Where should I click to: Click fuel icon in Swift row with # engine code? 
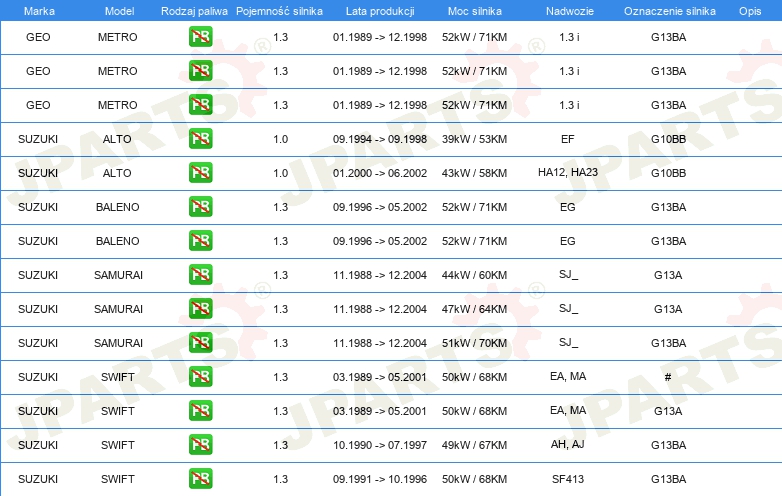(x=200, y=377)
